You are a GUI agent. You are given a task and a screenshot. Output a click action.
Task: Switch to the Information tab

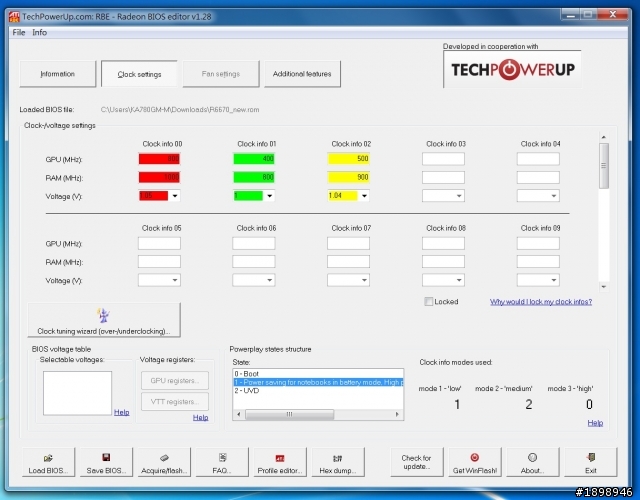58,74
